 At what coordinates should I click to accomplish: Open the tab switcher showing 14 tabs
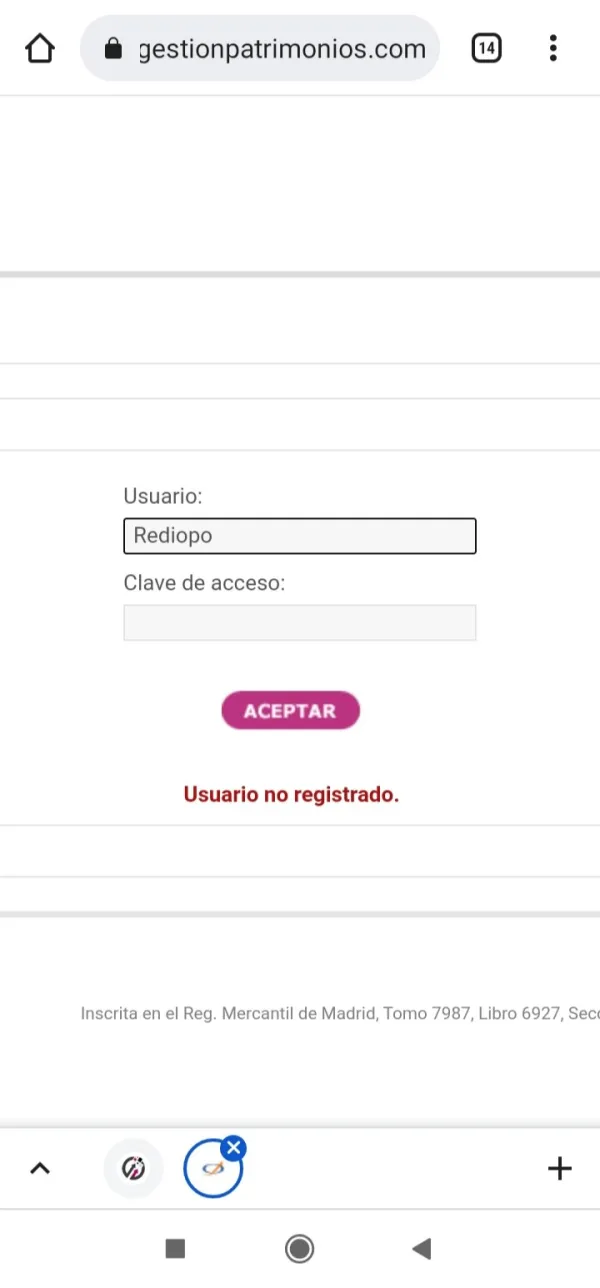(487, 48)
